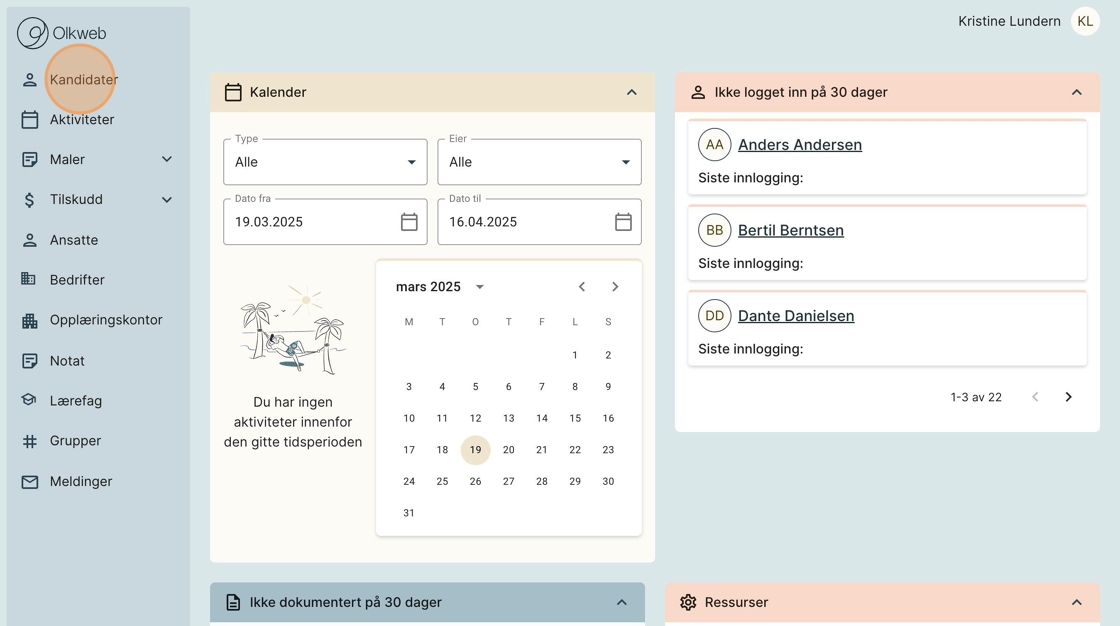Click the AA avatar

(x=714, y=144)
